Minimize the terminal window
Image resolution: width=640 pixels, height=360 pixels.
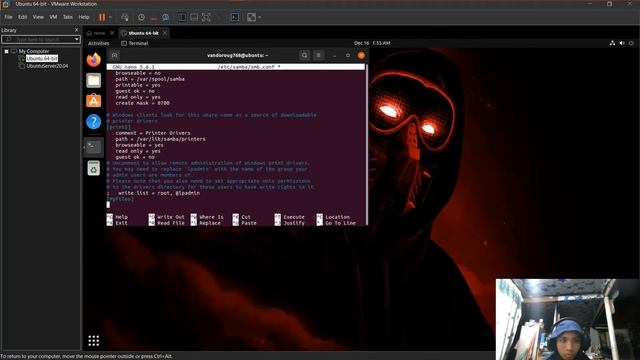334,56
